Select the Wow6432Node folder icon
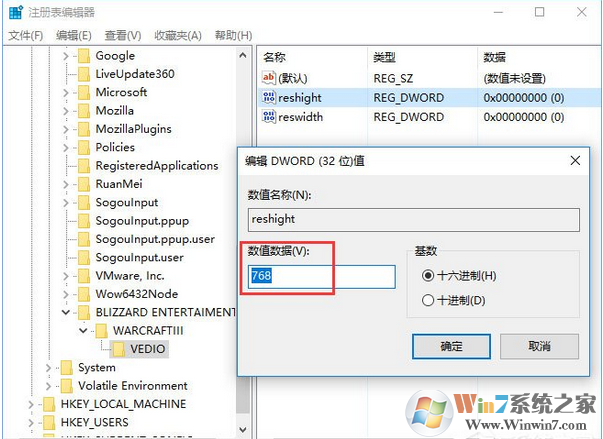This screenshot has height=439, width=603. 84,294
